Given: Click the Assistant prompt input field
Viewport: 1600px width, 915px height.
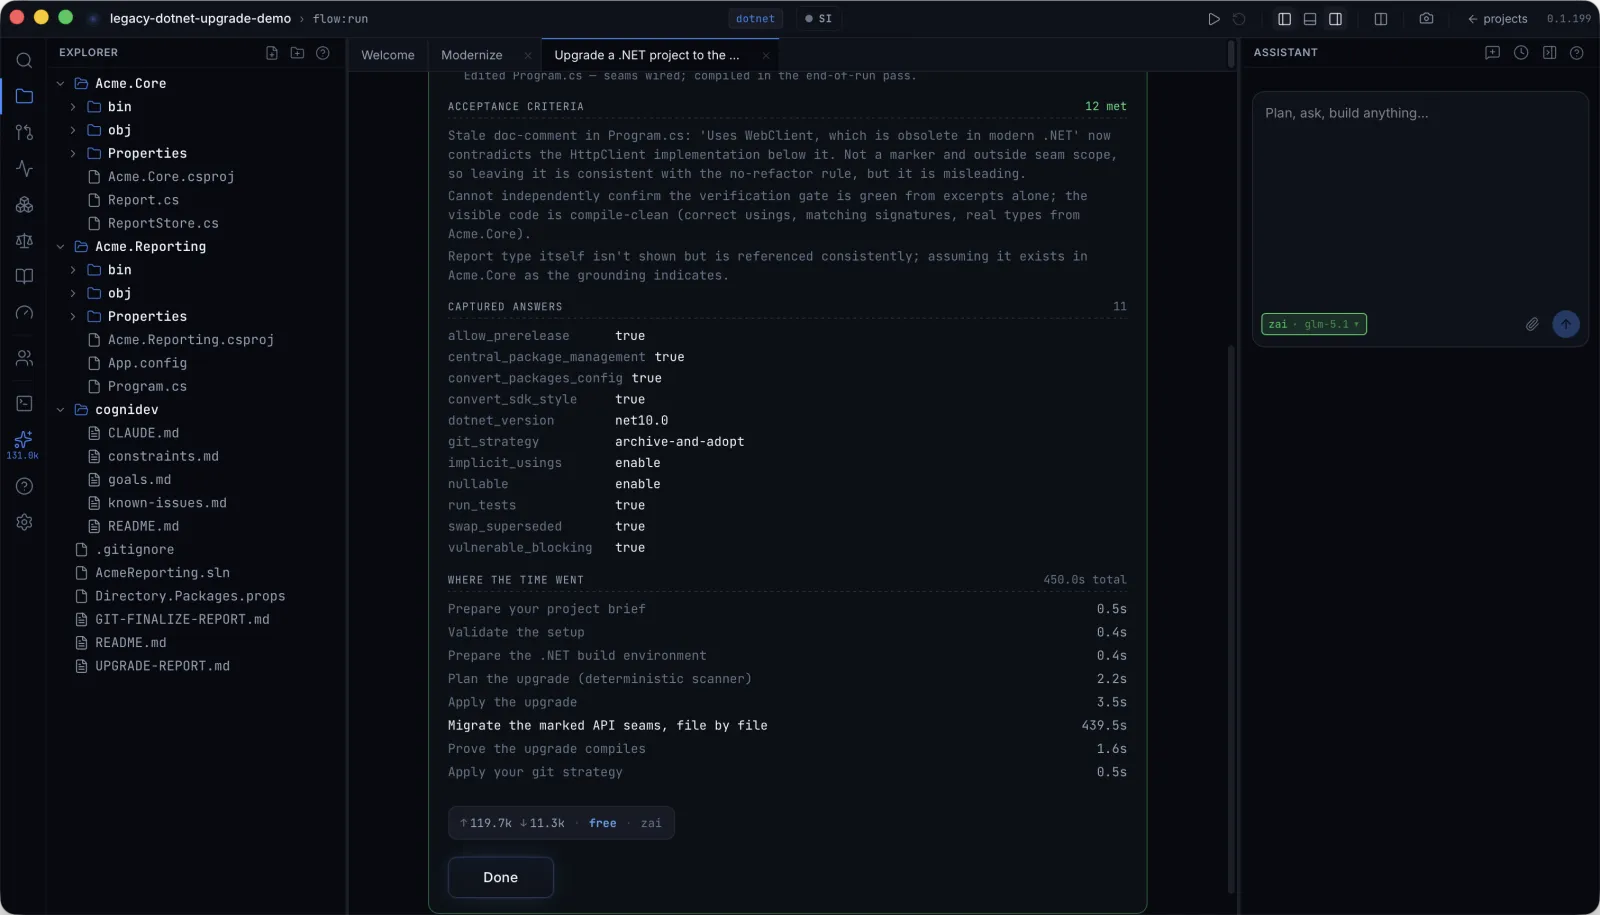Looking at the screenshot, I should click(x=1420, y=200).
